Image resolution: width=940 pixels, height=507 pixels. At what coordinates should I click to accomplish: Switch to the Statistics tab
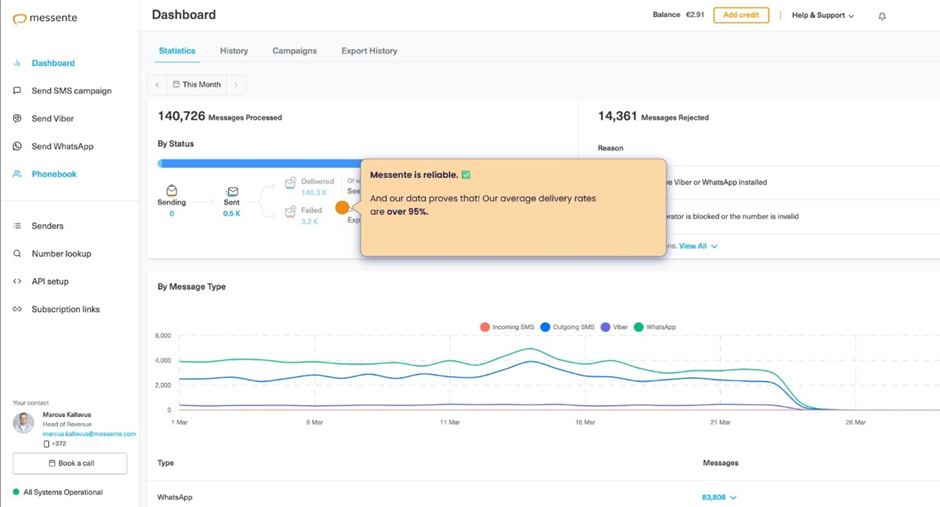(177, 51)
